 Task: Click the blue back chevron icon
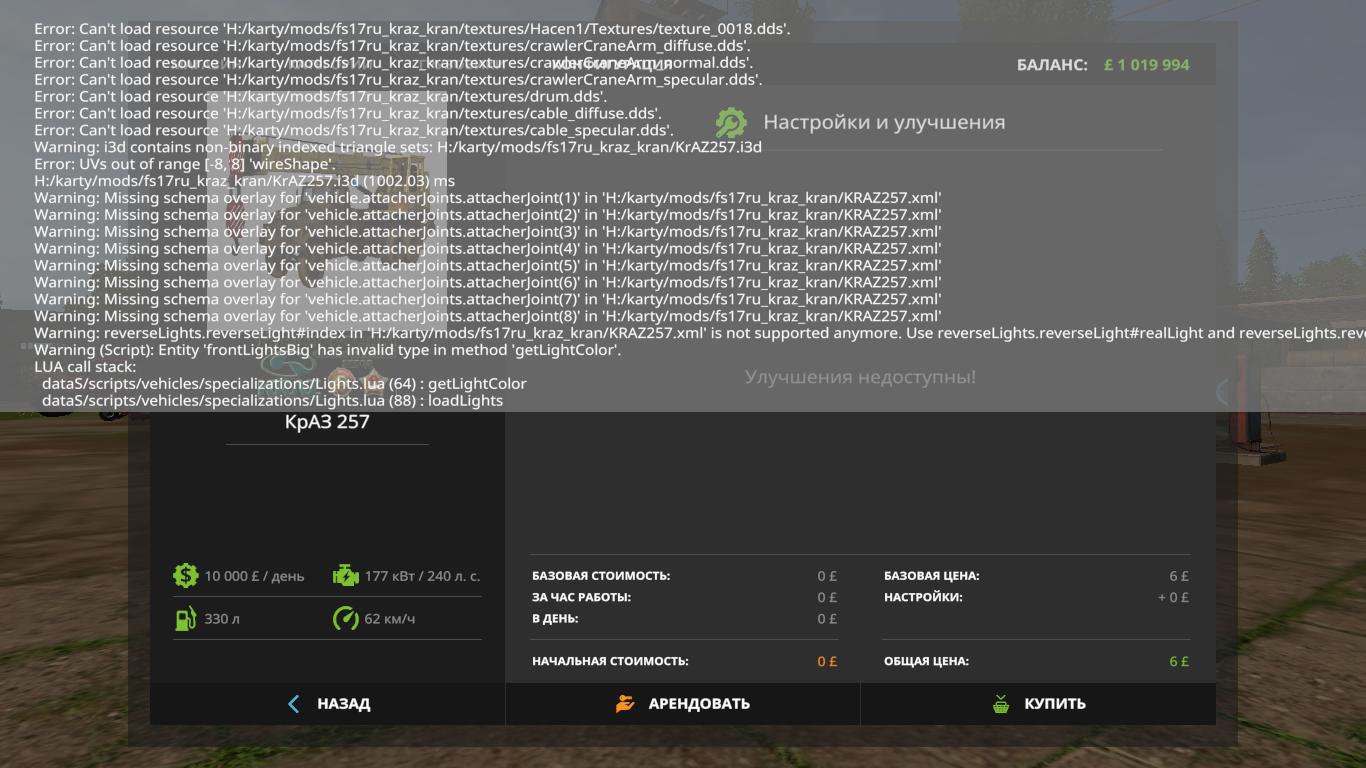click(x=293, y=704)
